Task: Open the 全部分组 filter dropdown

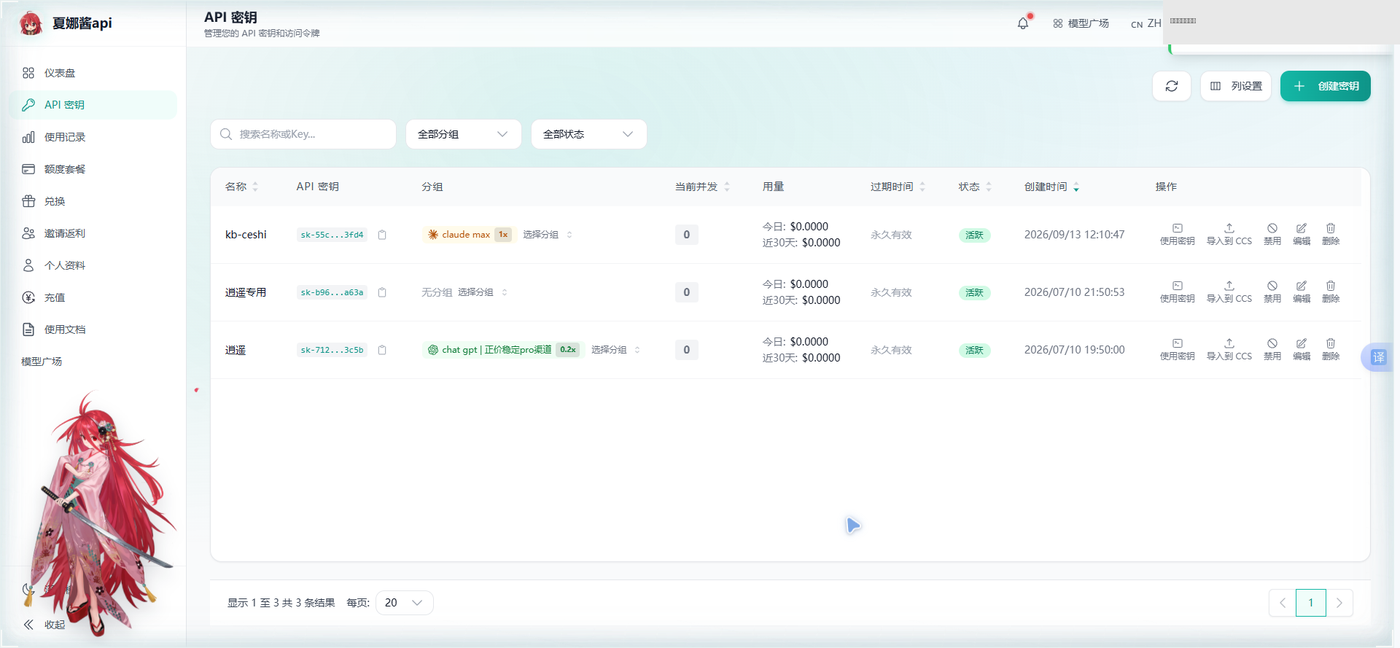Action: point(463,134)
